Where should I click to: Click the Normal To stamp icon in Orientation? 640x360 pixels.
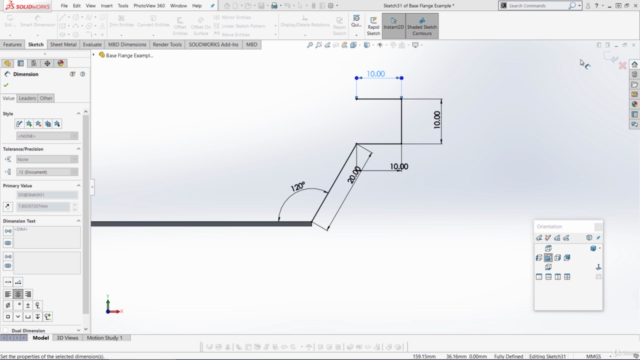click(x=598, y=267)
